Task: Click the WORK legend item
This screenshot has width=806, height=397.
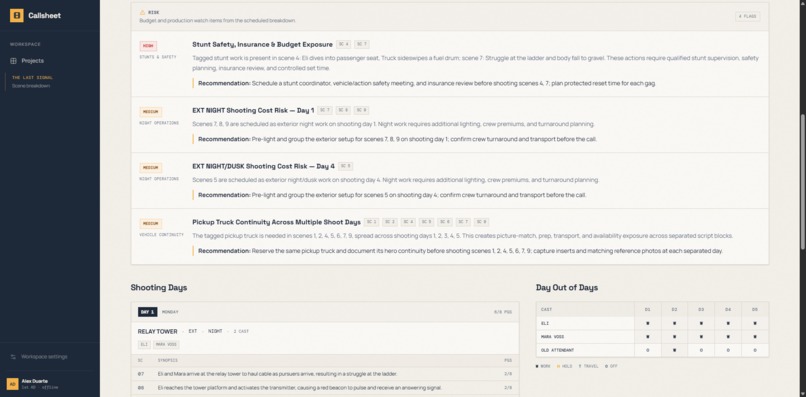Action: point(544,366)
